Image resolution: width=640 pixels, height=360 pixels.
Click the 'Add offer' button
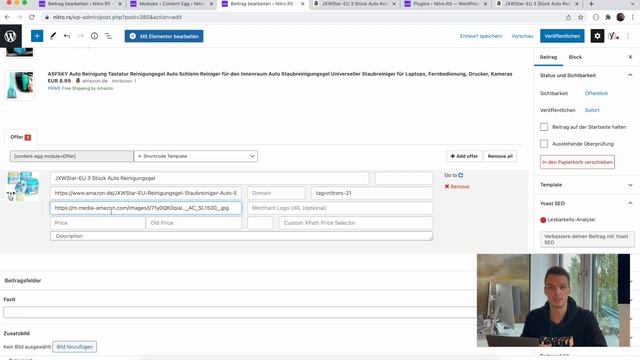point(464,156)
